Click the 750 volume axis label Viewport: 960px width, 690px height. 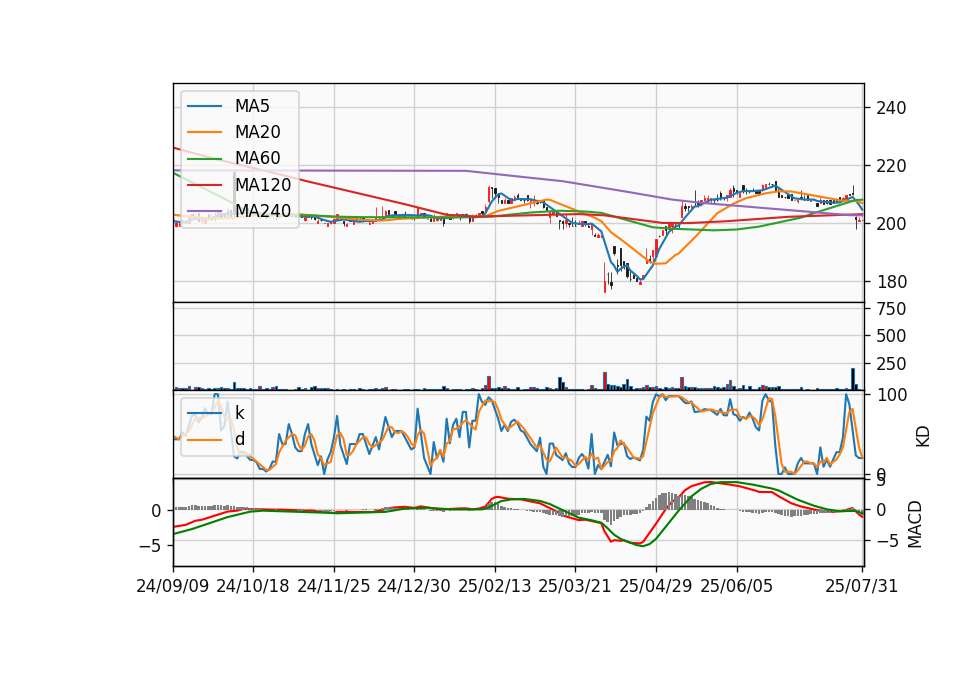891,309
